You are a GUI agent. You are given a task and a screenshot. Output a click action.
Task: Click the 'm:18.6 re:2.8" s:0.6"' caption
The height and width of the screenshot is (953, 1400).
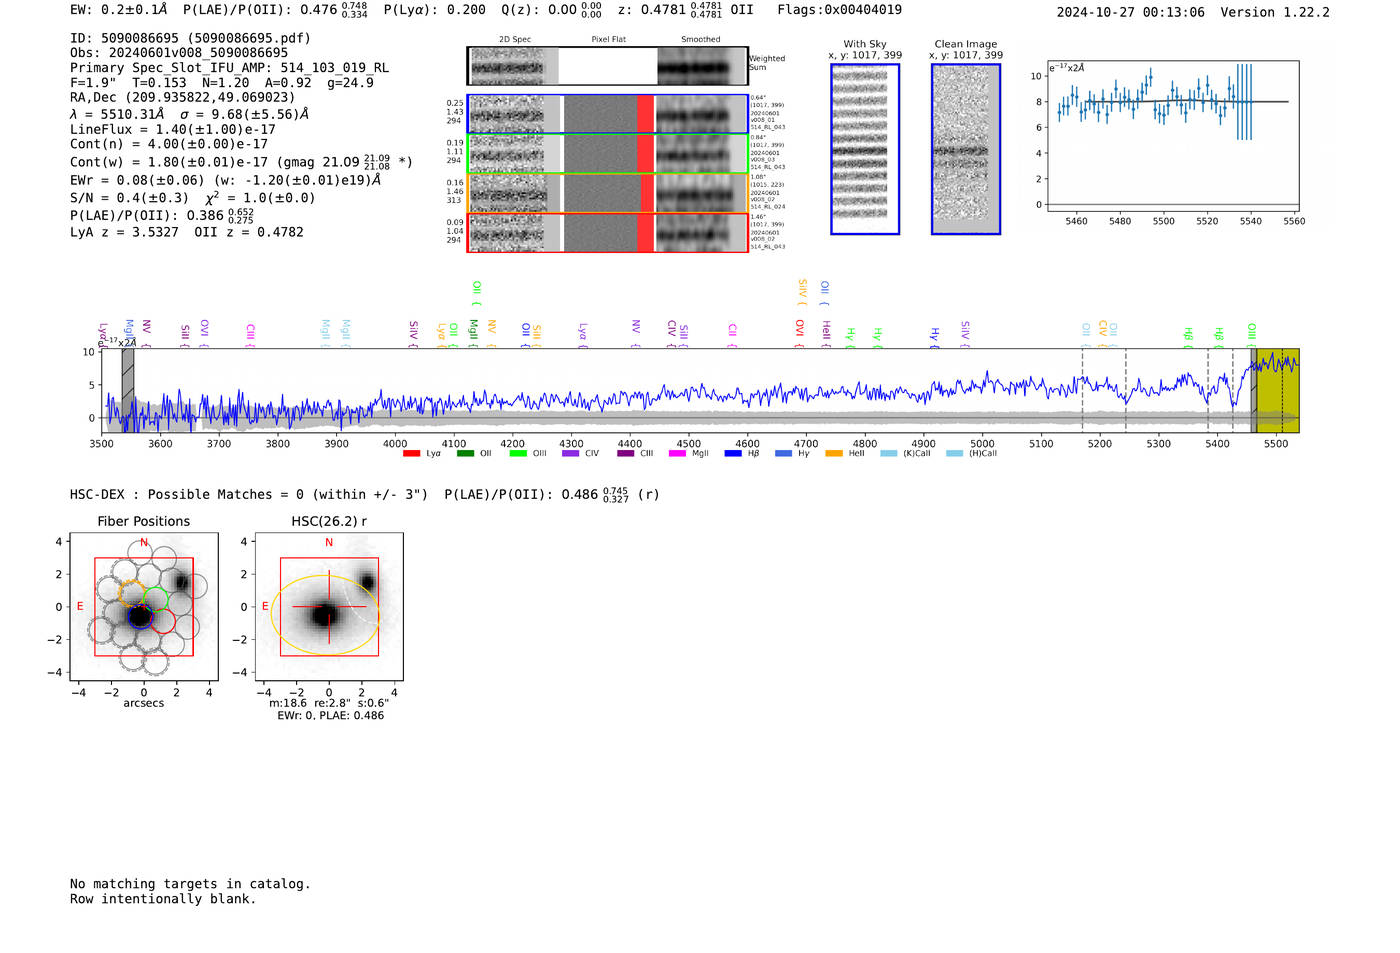click(x=329, y=703)
